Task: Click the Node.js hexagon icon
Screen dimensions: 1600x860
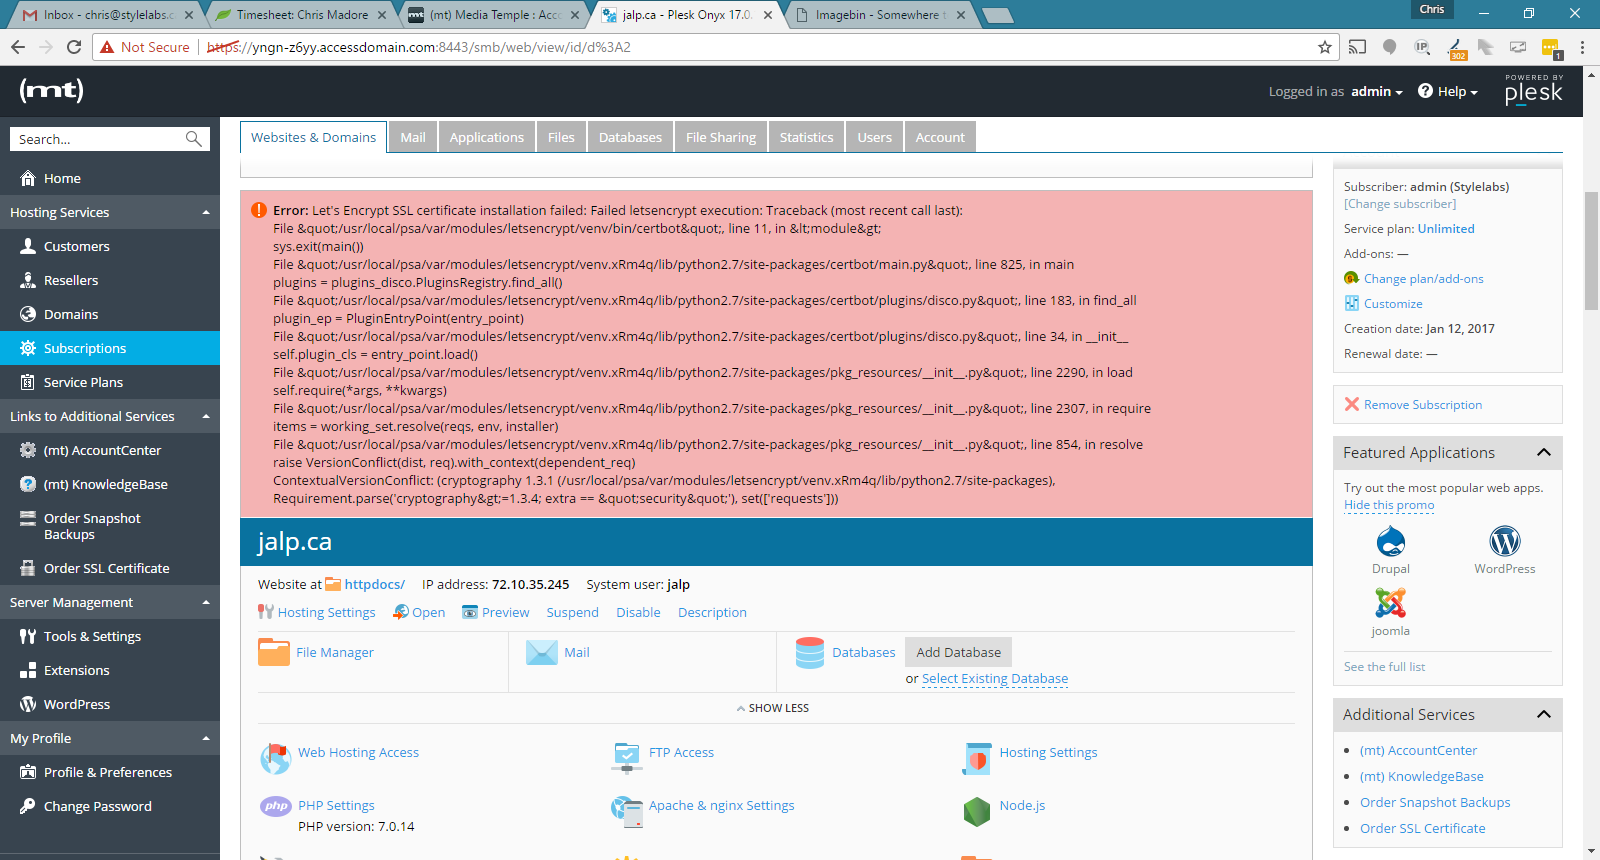Action: point(977,811)
